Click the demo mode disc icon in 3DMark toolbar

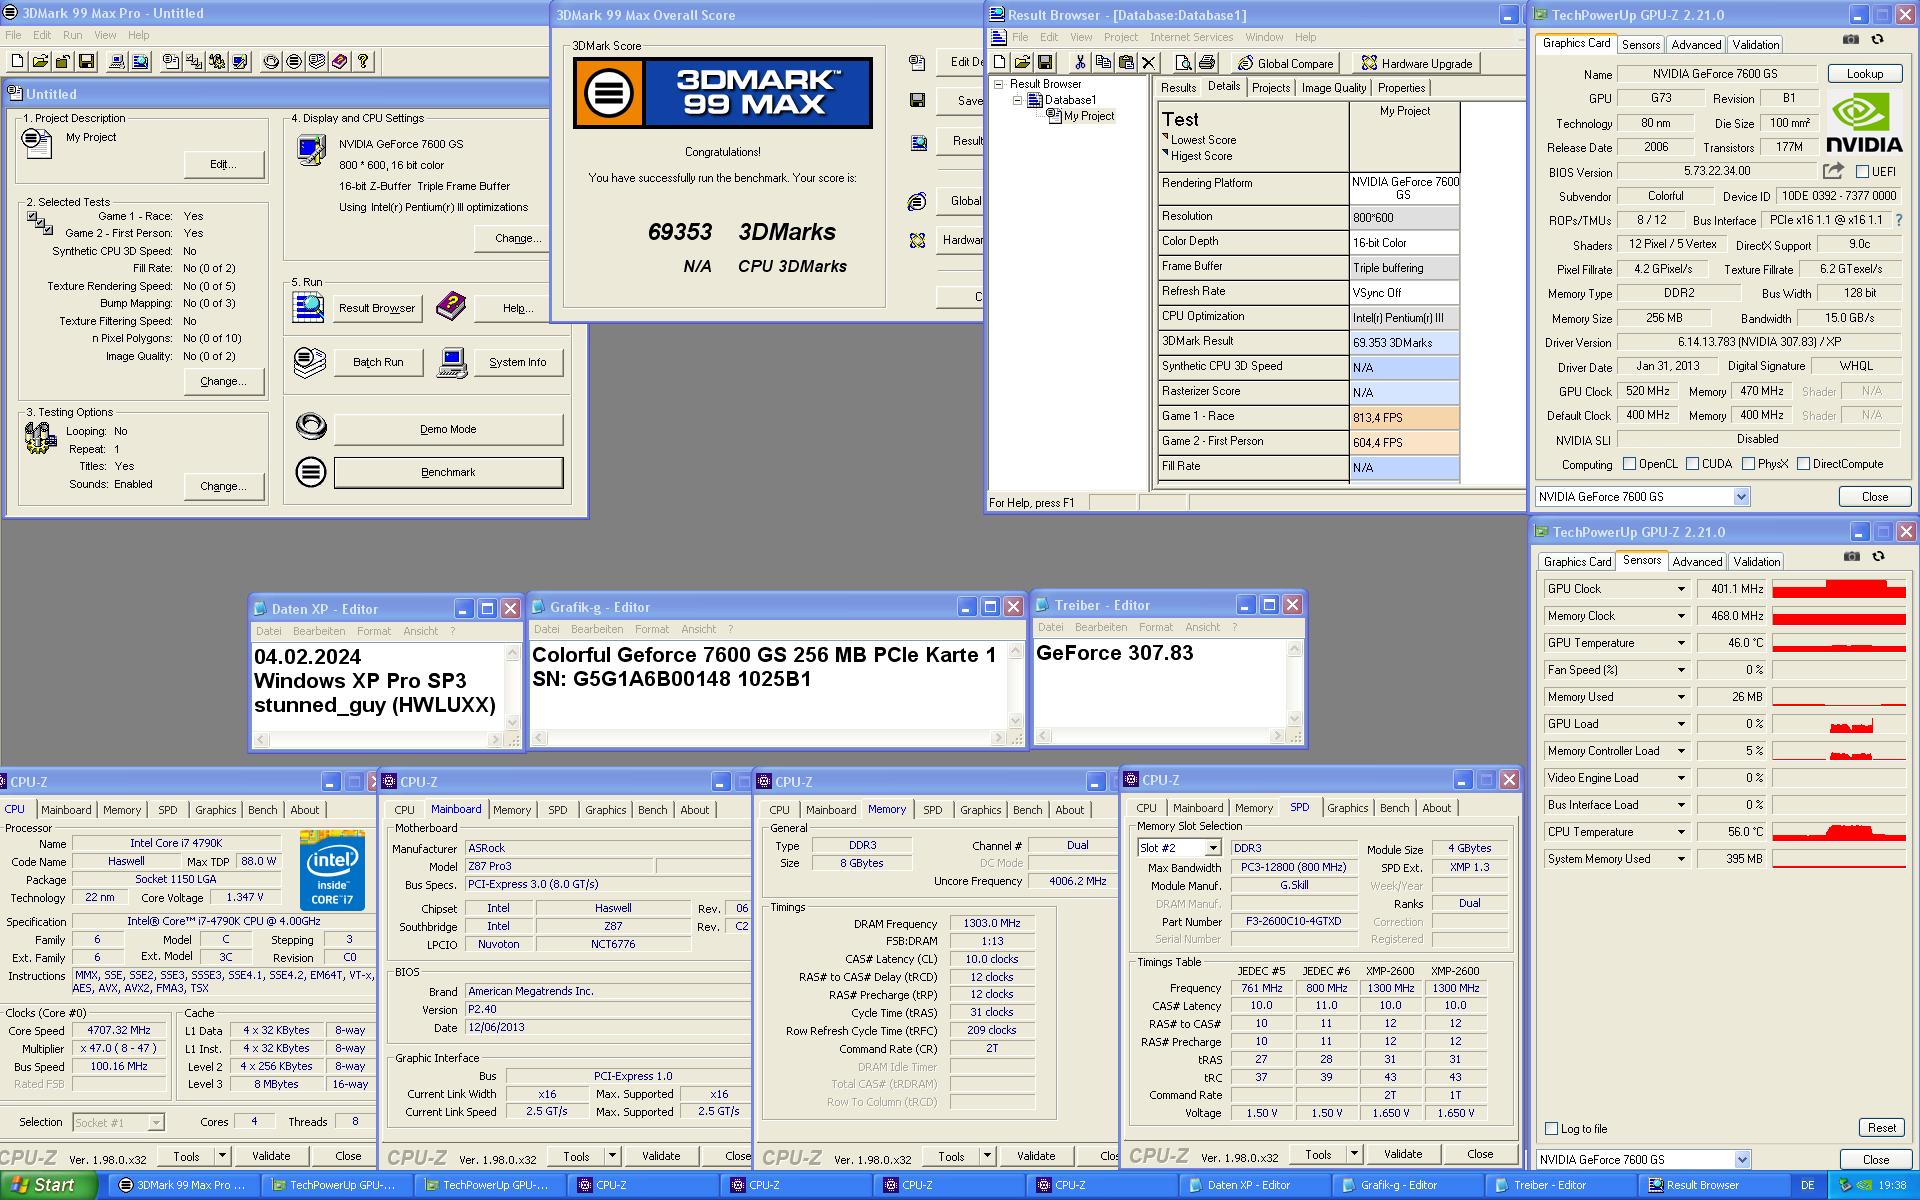(x=271, y=61)
